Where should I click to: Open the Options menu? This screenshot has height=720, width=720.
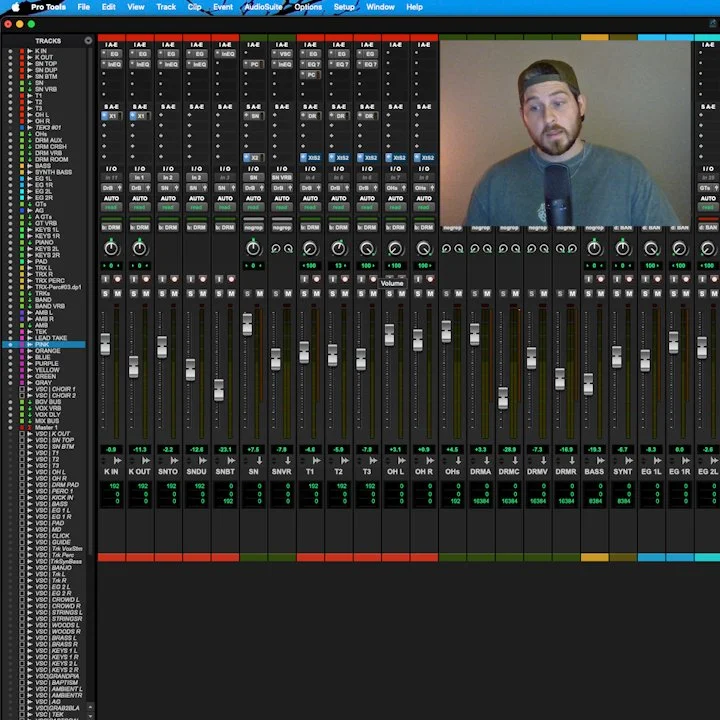click(308, 7)
